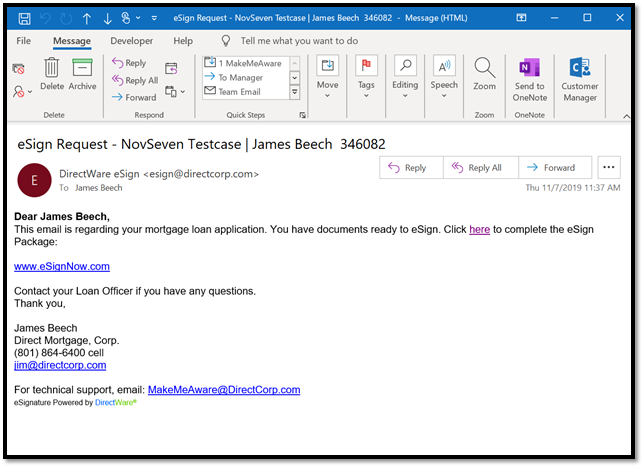Go to previous item with up arrow
The height and width of the screenshot is (468, 644).
point(87,18)
